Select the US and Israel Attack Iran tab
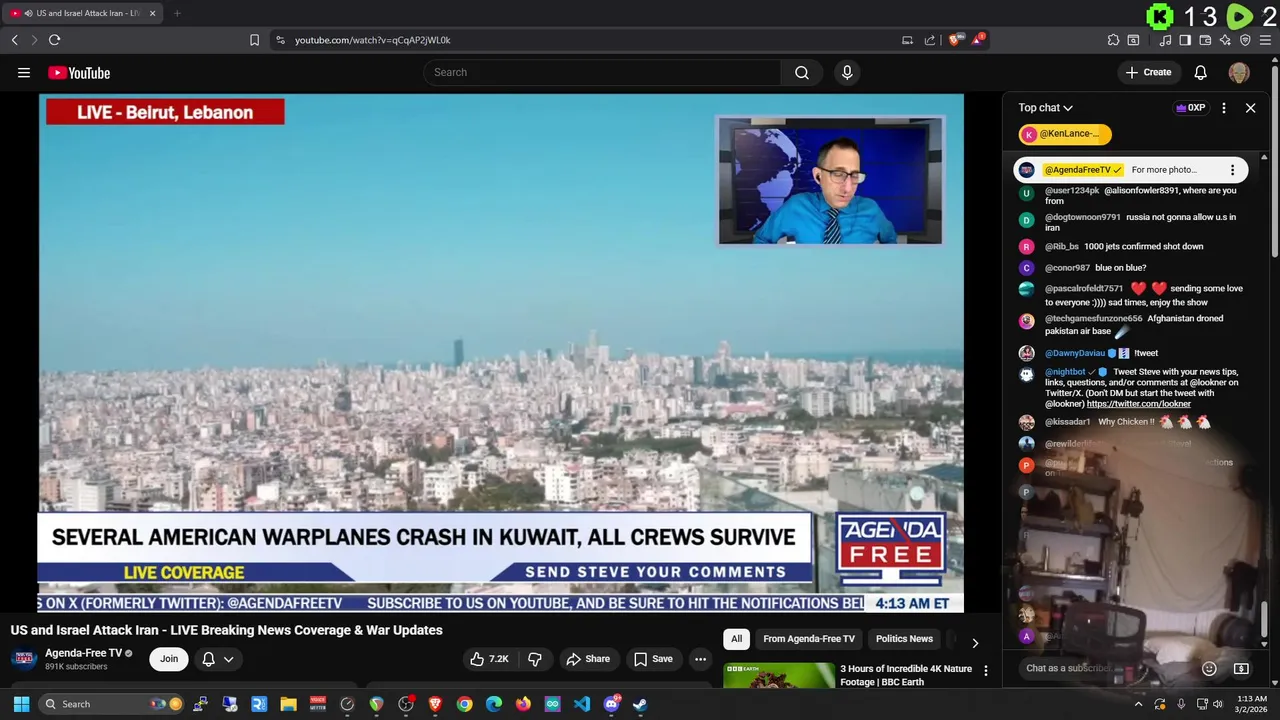 [x=81, y=13]
